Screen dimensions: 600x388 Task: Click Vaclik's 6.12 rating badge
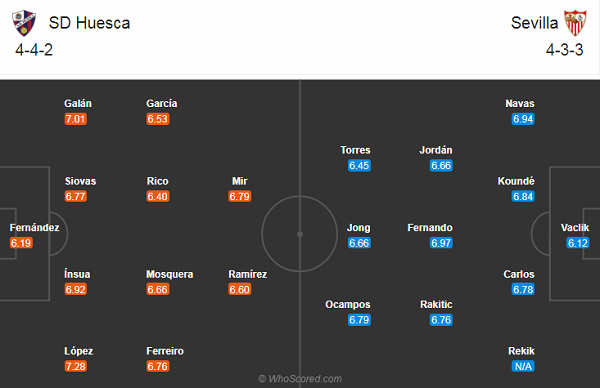pos(578,243)
